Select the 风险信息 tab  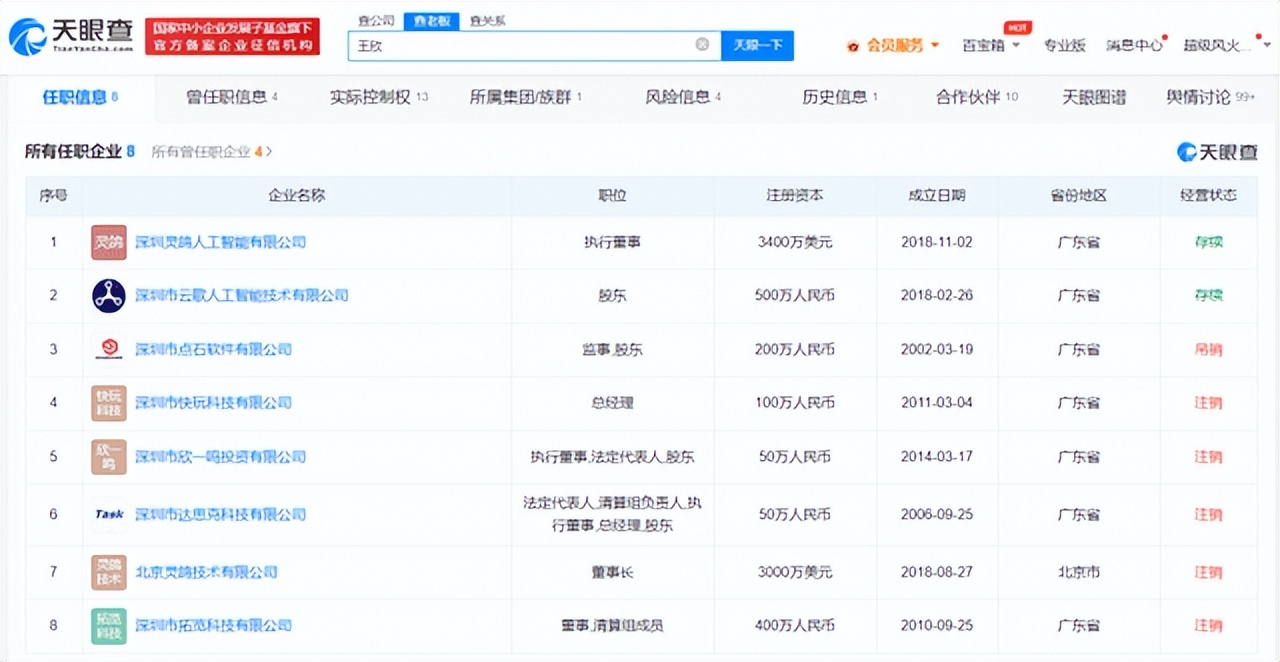675,97
